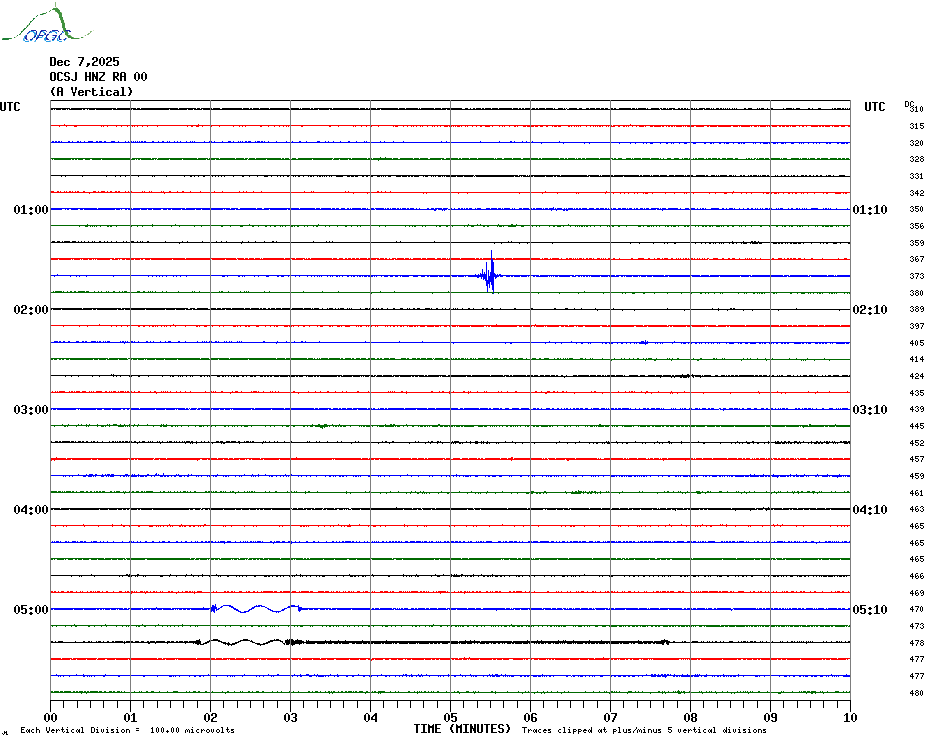This screenshot has width=930, height=744.
Task: Click the 'TIME (MINUTES)' axis title
Action: click(x=462, y=729)
